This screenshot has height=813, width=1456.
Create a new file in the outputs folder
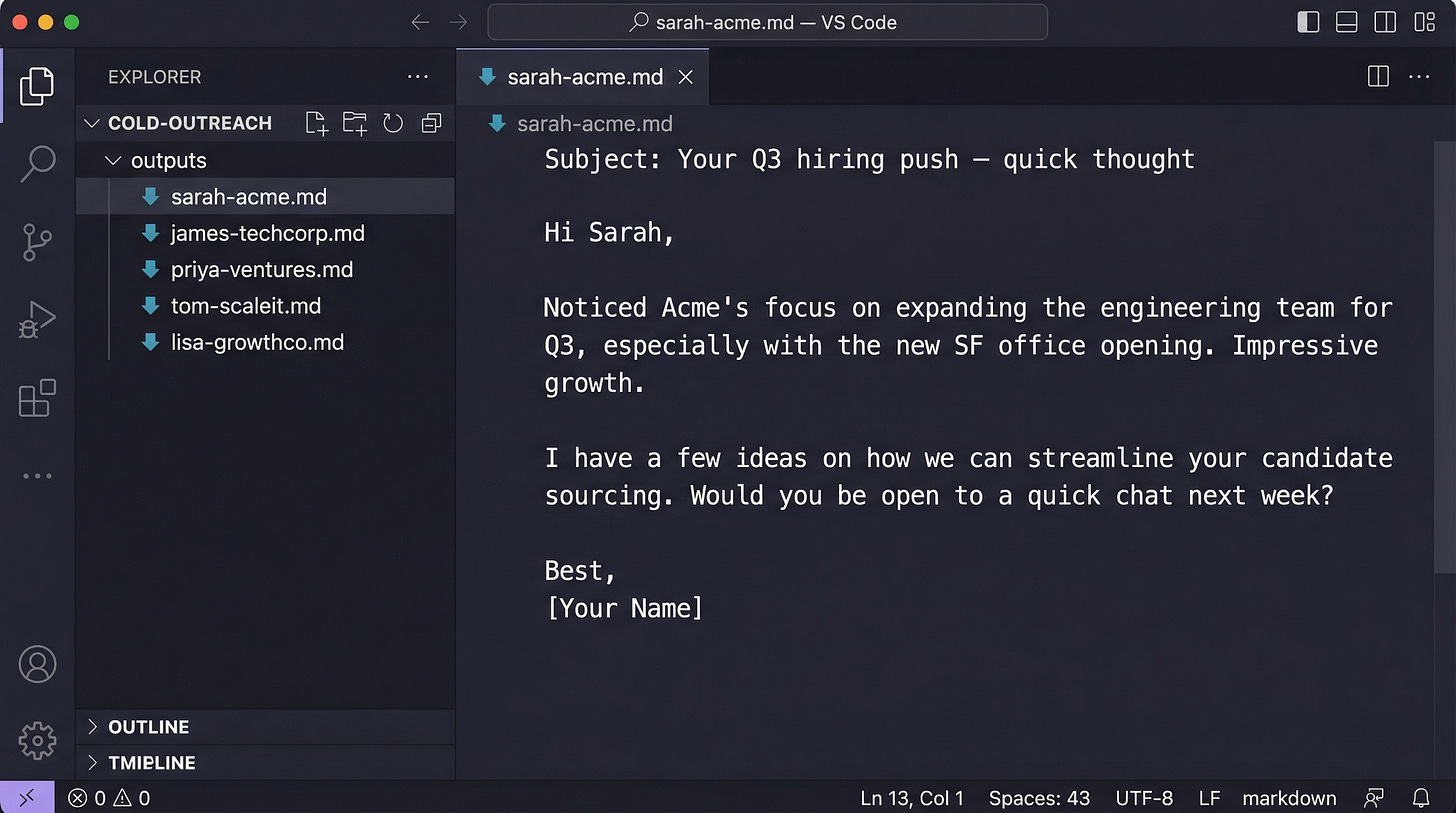(x=316, y=122)
